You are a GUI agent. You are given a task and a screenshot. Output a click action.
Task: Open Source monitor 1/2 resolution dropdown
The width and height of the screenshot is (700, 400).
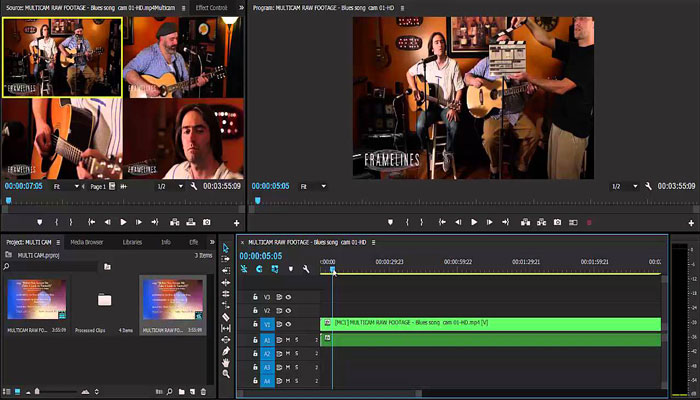(x=170, y=186)
